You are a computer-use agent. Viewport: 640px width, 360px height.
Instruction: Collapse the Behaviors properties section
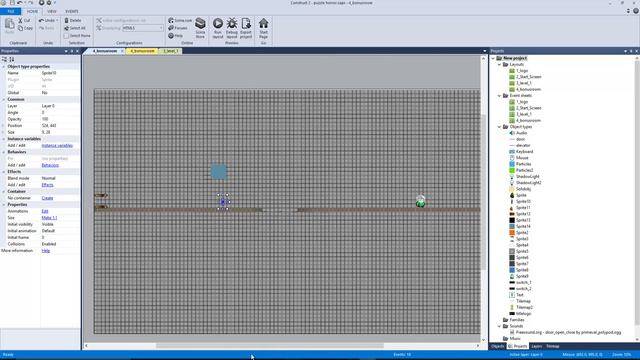click(x=4, y=152)
